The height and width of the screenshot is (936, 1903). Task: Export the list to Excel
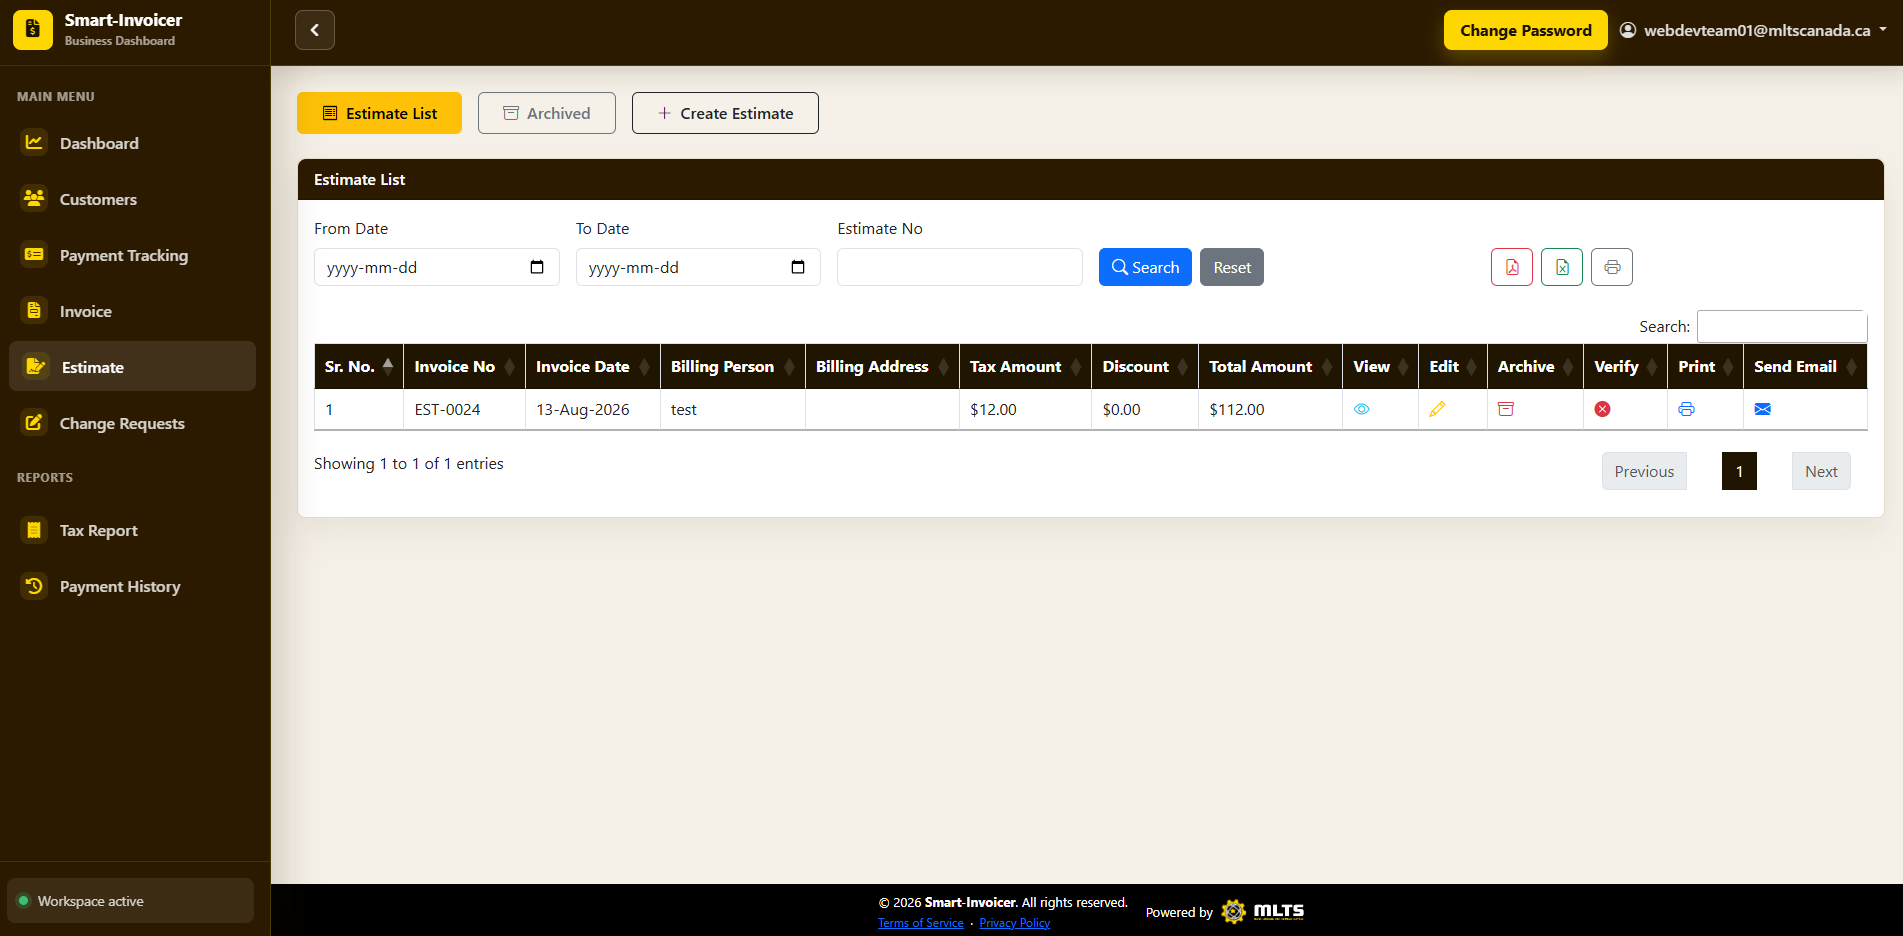pos(1562,267)
